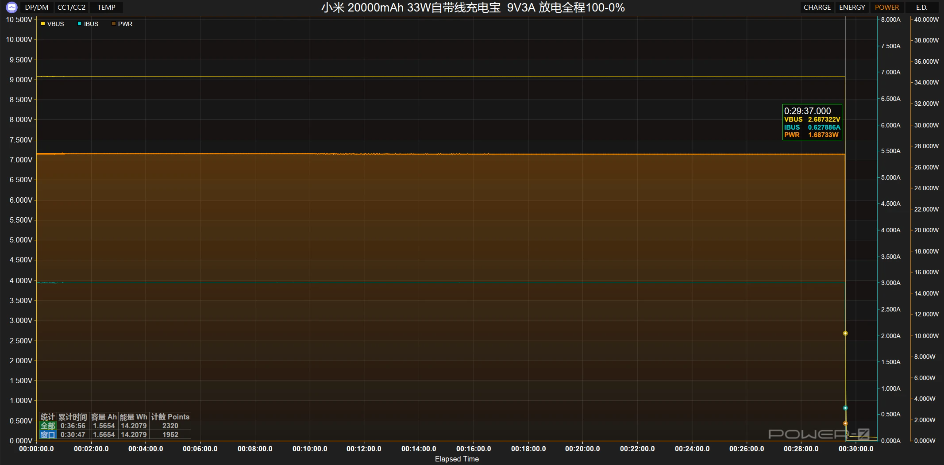Click the yellow VBUS legend color square
The image size is (944, 465).
(x=43, y=23)
